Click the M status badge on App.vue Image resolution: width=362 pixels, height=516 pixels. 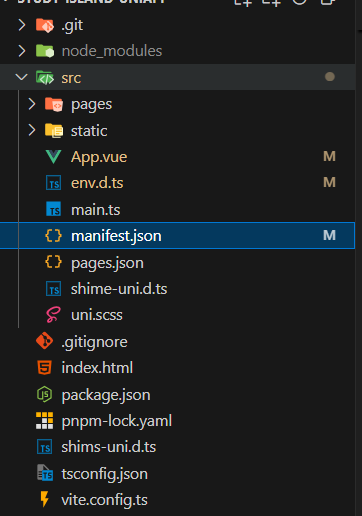[329, 156]
